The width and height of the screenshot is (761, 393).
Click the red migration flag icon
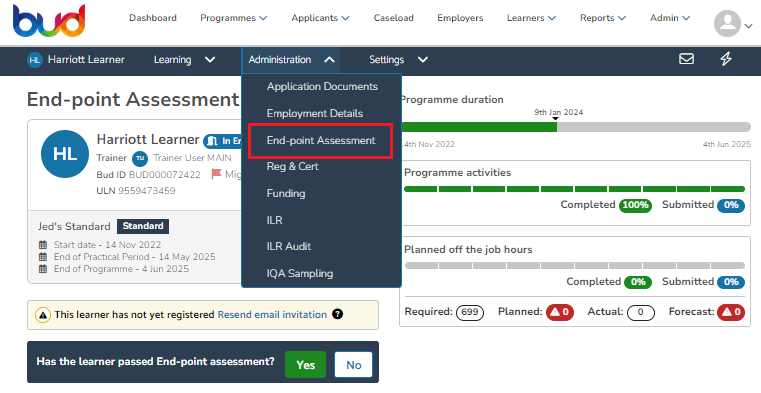tap(216, 174)
